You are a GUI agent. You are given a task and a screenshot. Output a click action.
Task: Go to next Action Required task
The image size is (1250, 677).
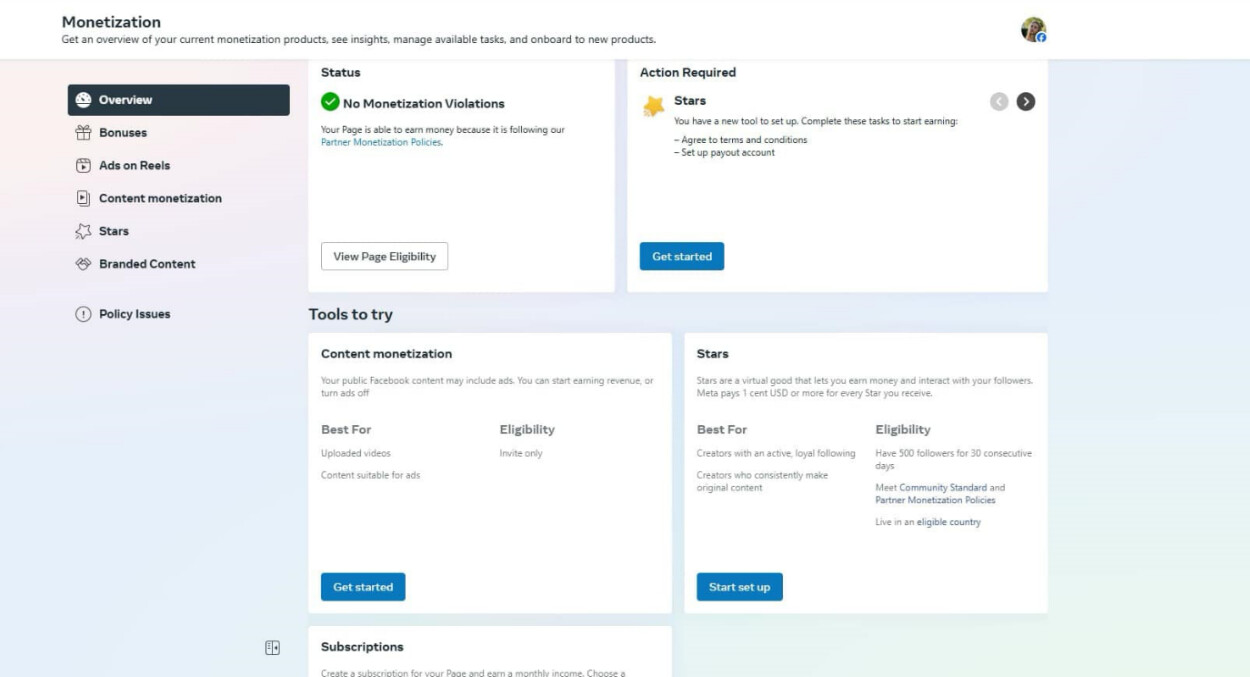[1025, 102]
